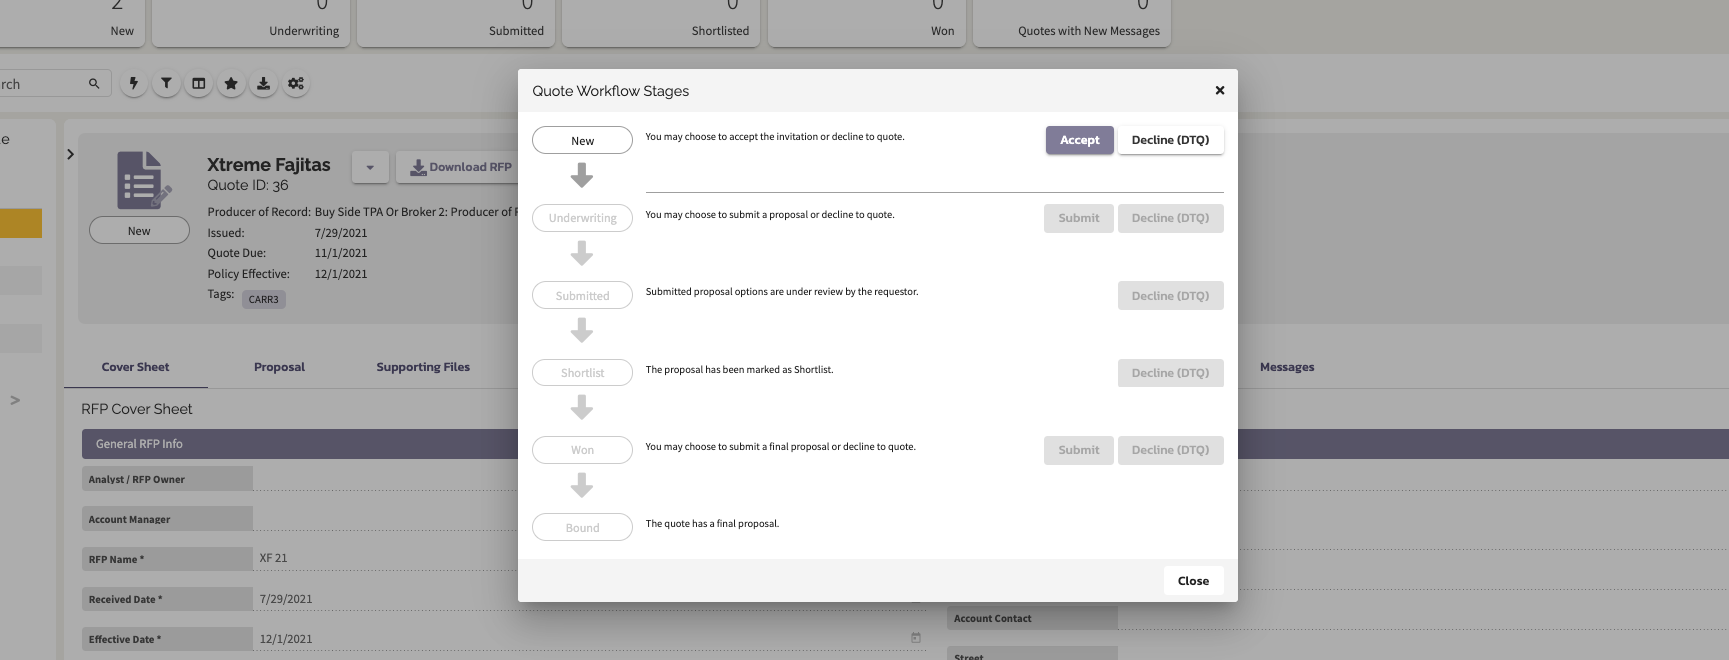
Task: Switch to the Supporting Files tab
Action: pos(423,367)
